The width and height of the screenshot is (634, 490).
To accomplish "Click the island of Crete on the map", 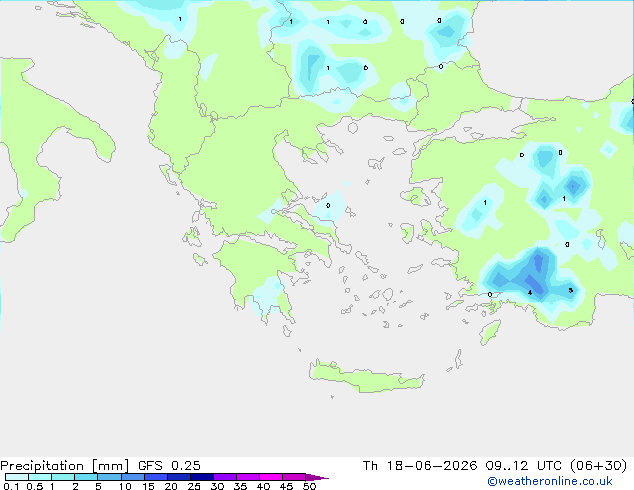I will coord(366,377).
